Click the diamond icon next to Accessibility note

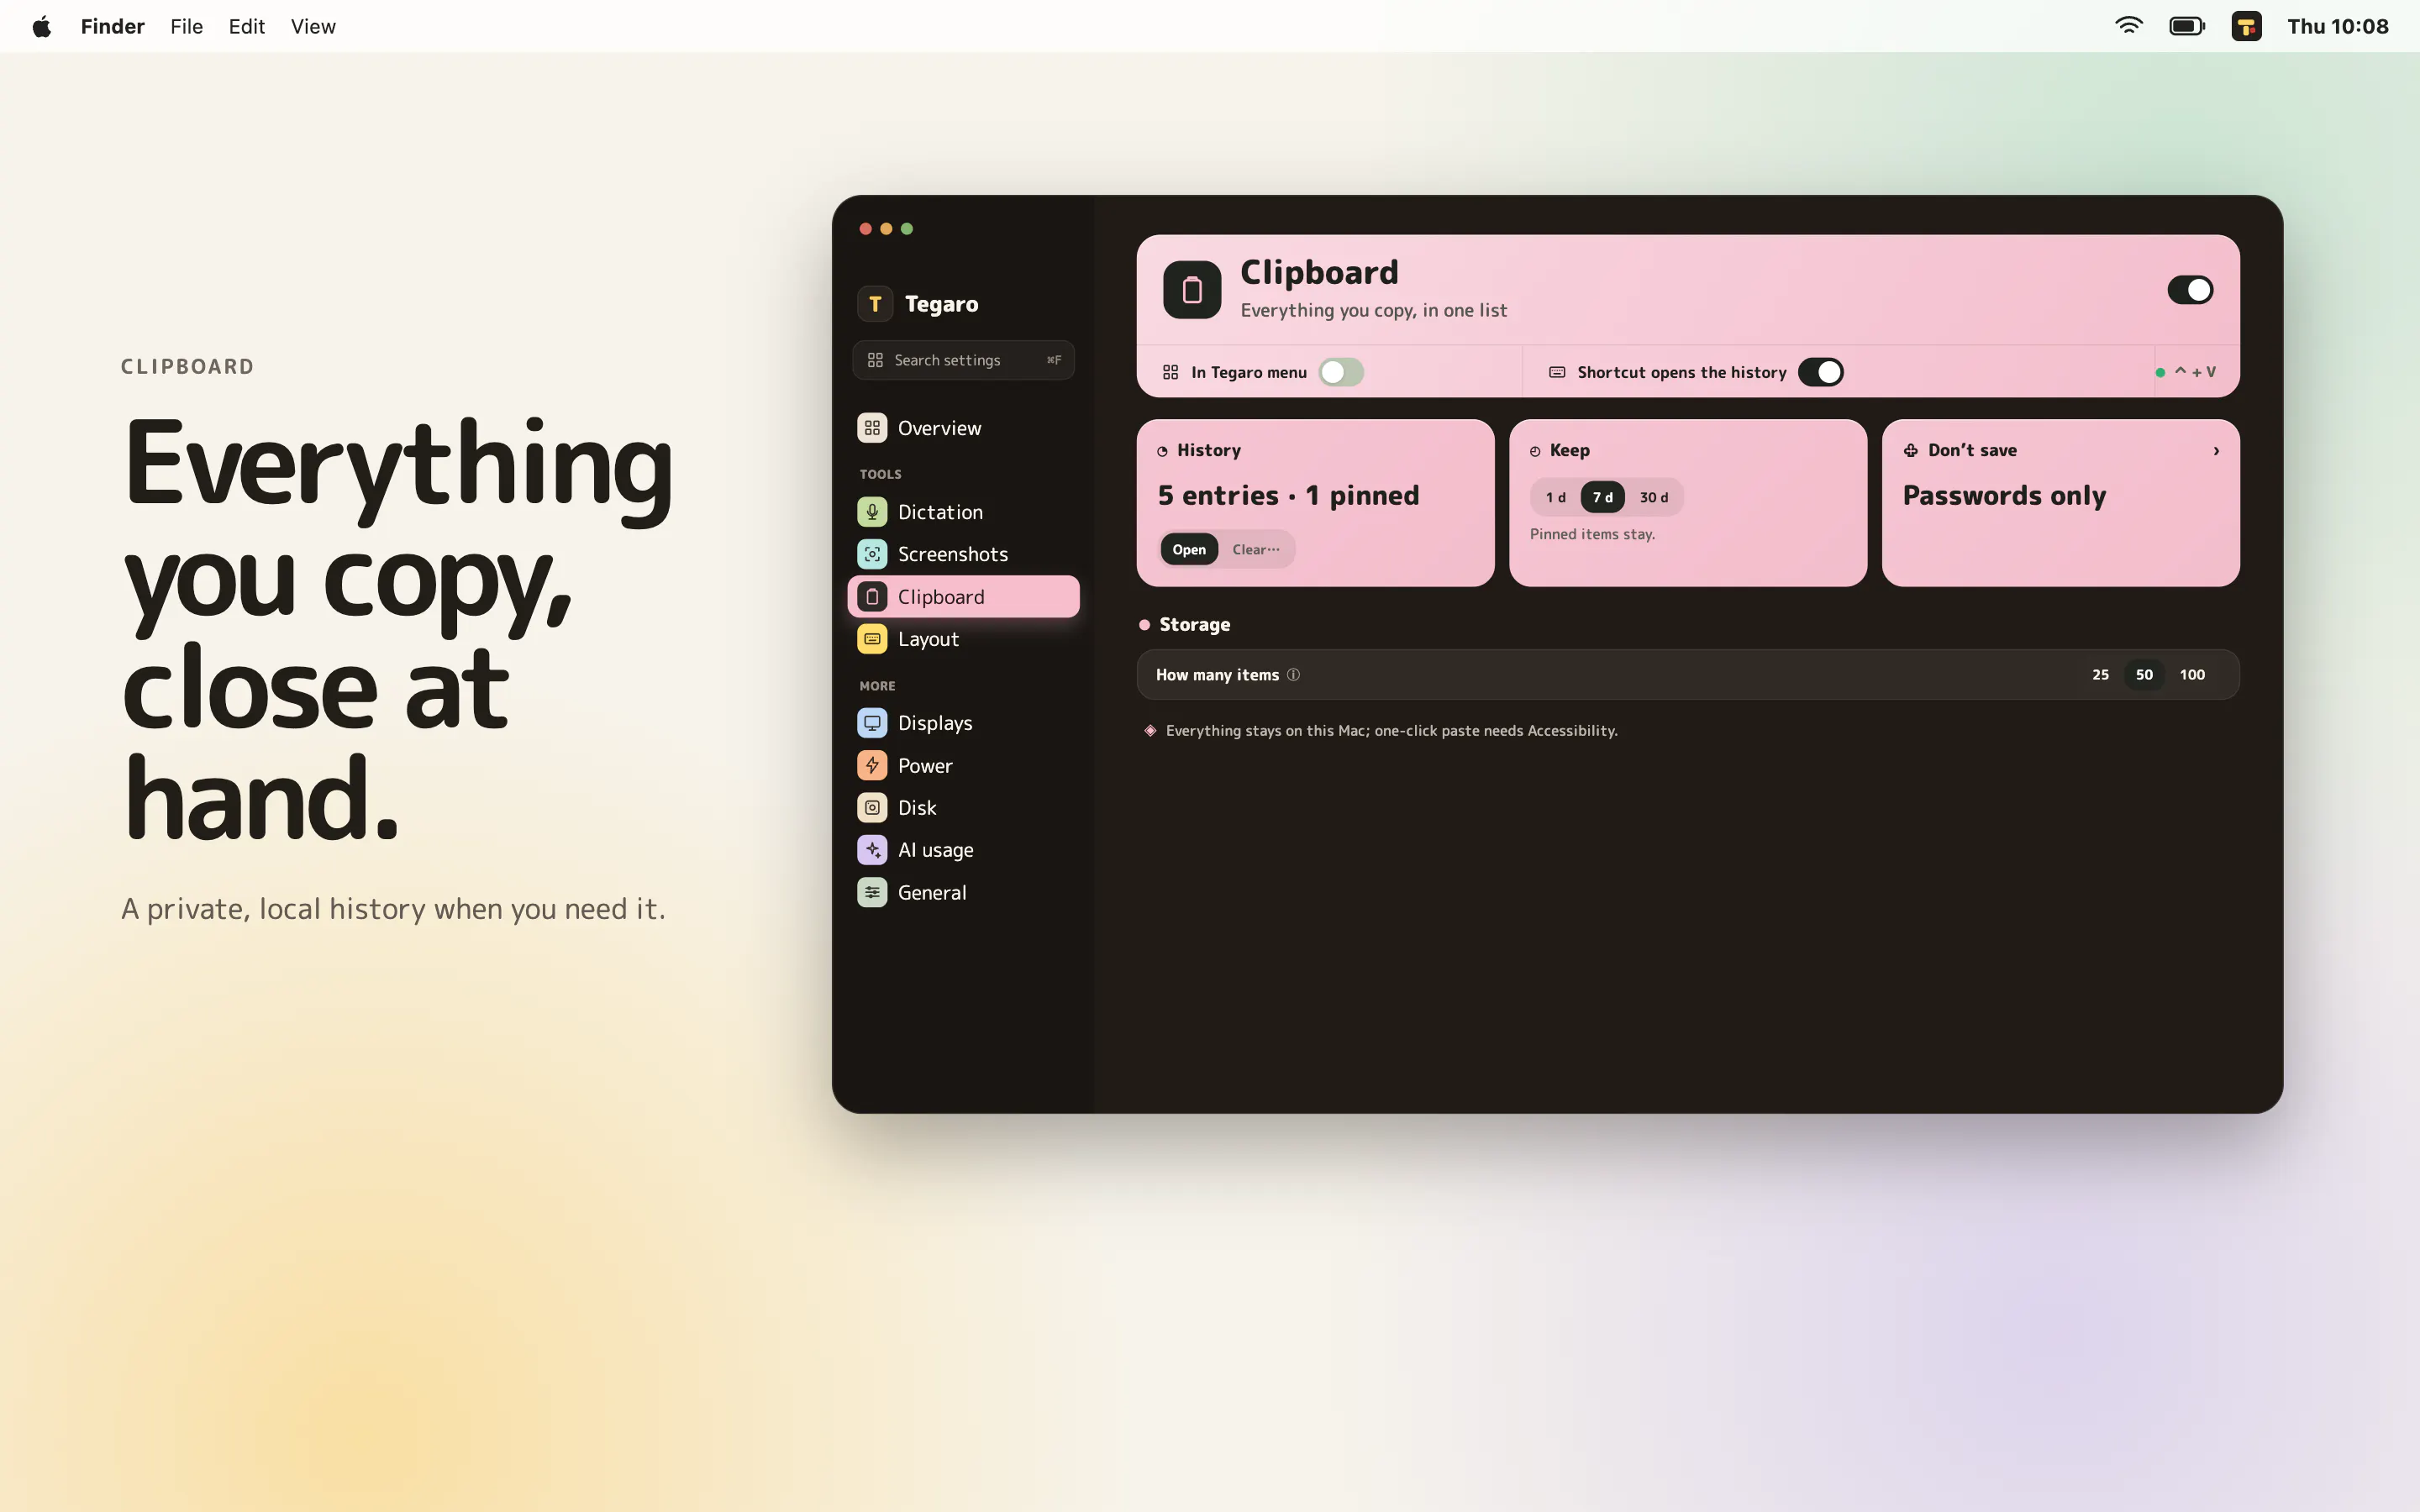click(x=1150, y=731)
